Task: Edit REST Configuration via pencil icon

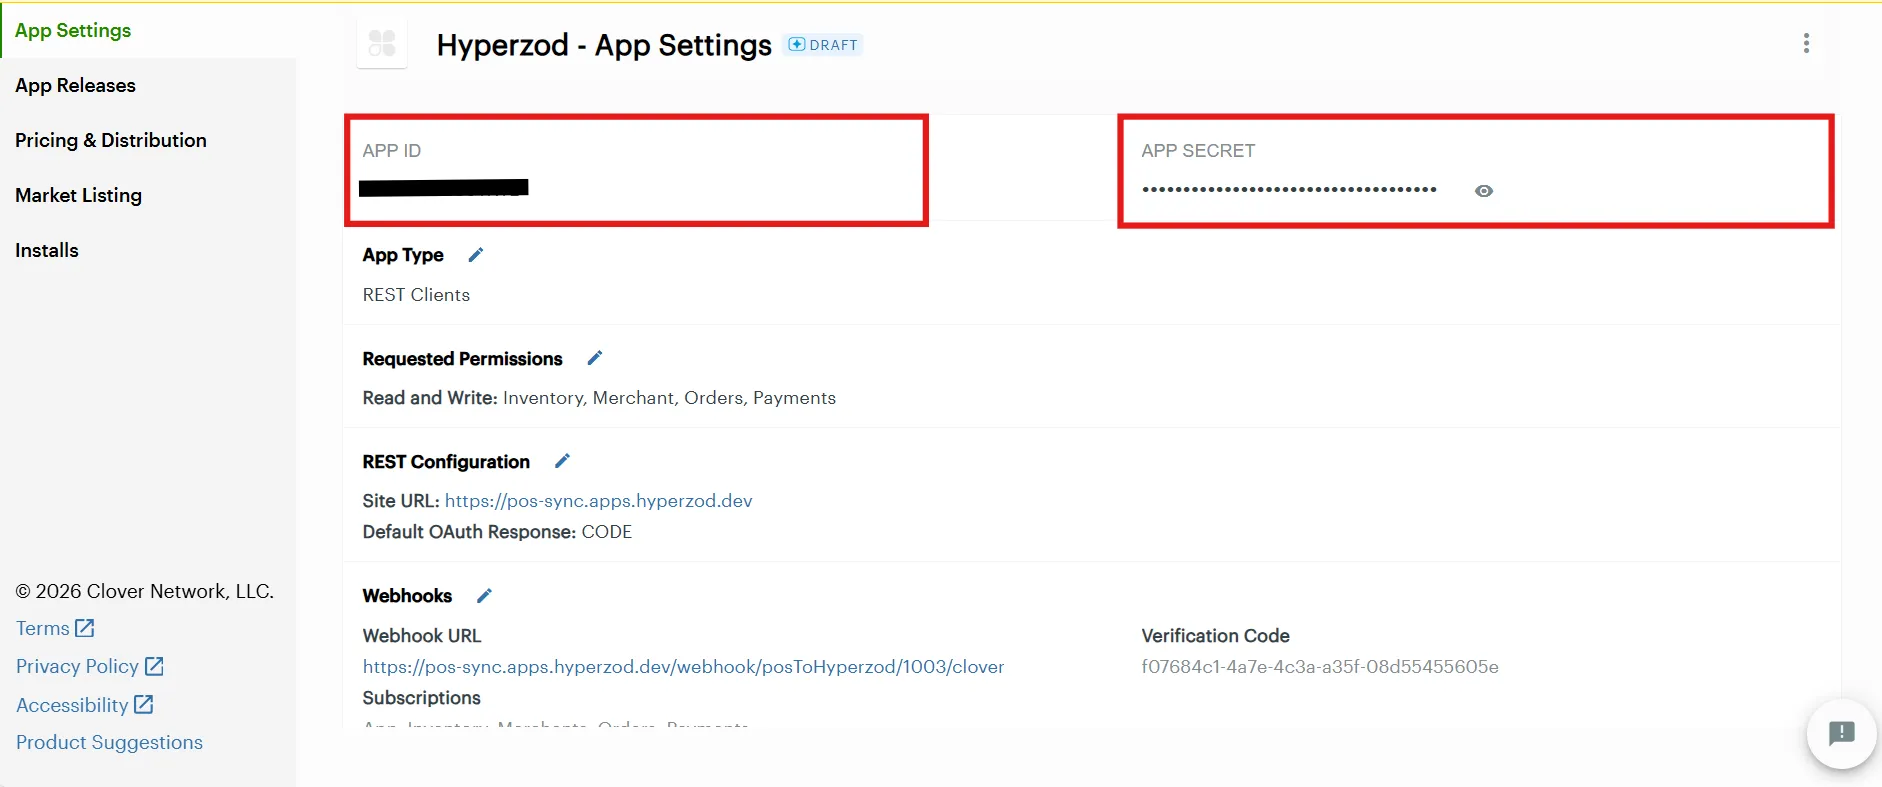Action: [562, 461]
